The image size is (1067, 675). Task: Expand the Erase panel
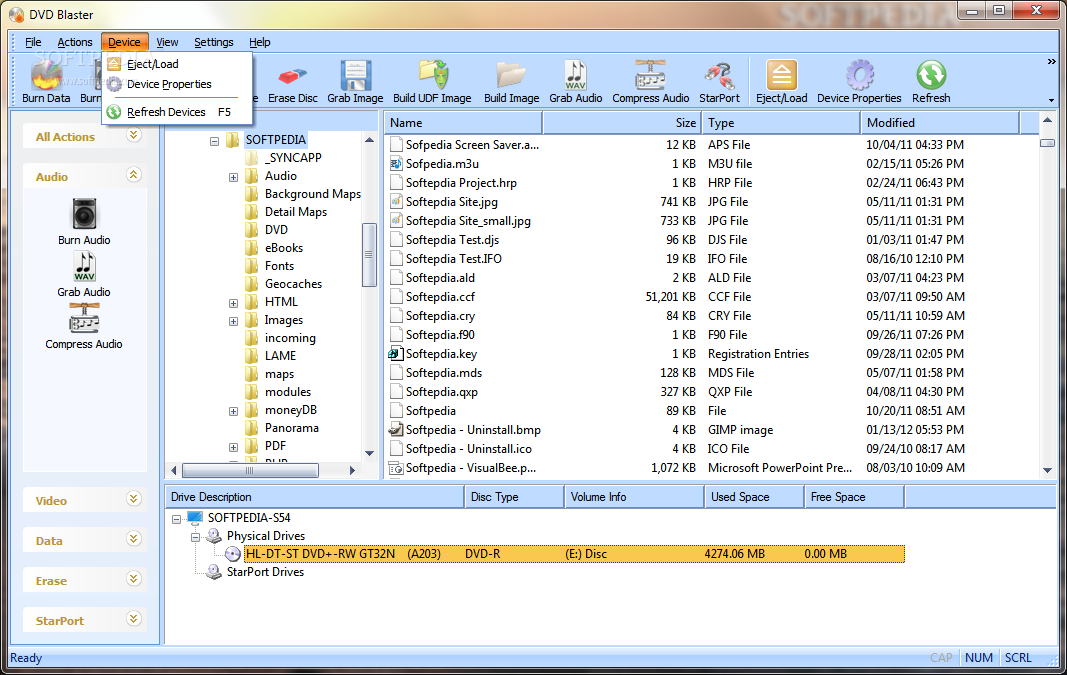pos(133,579)
